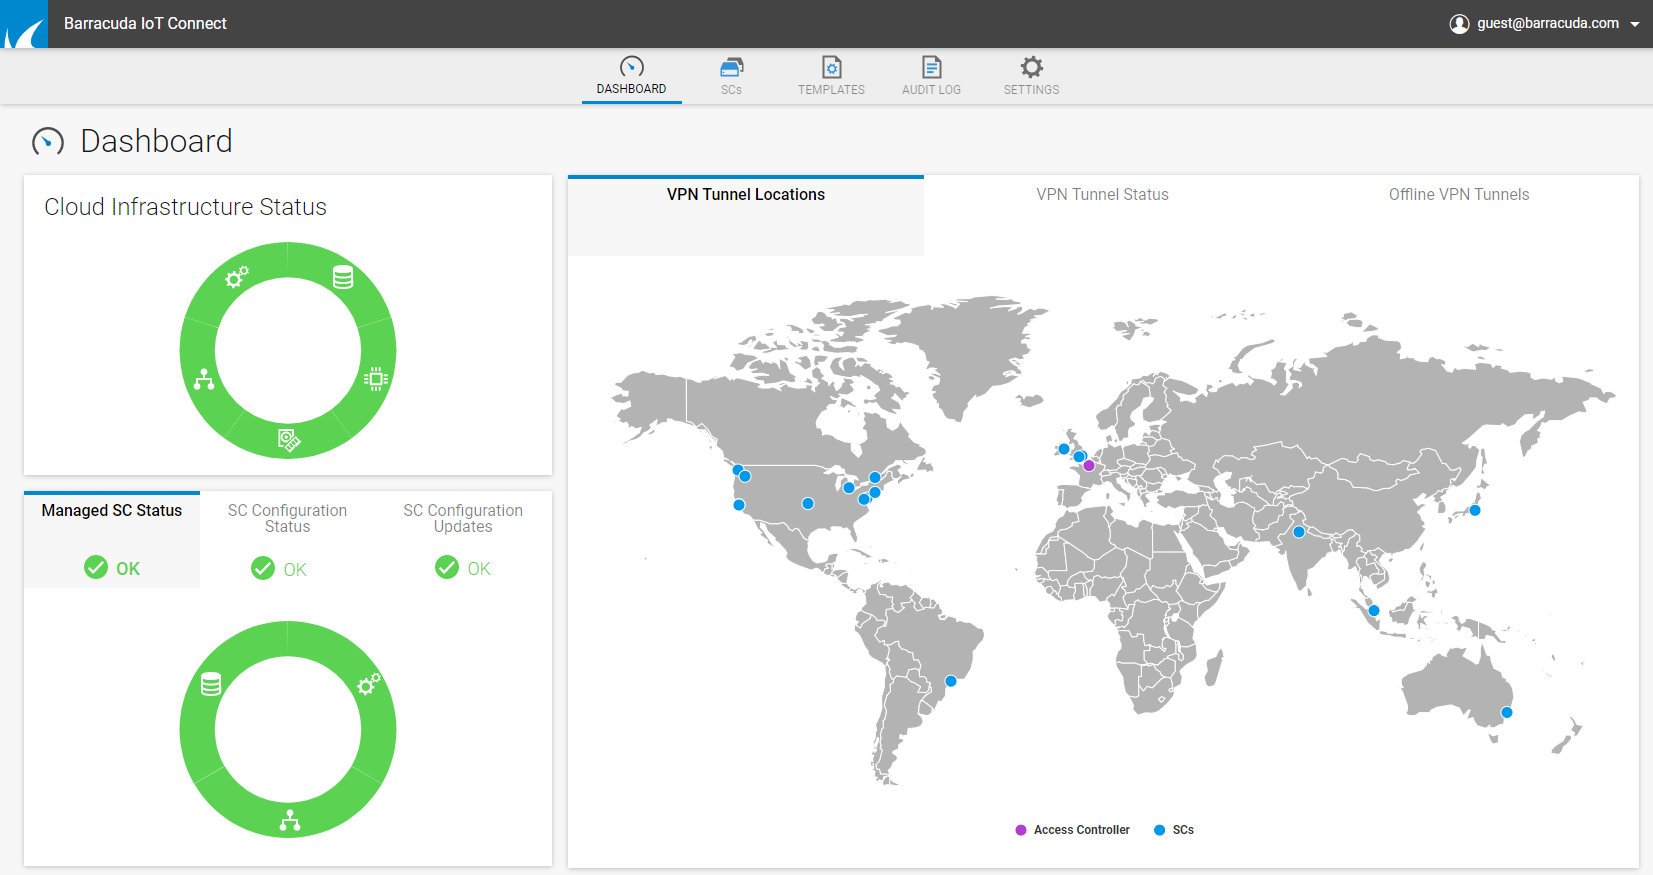Click the database icon on Managed SC ring
The image size is (1653, 875).
[x=211, y=684]
